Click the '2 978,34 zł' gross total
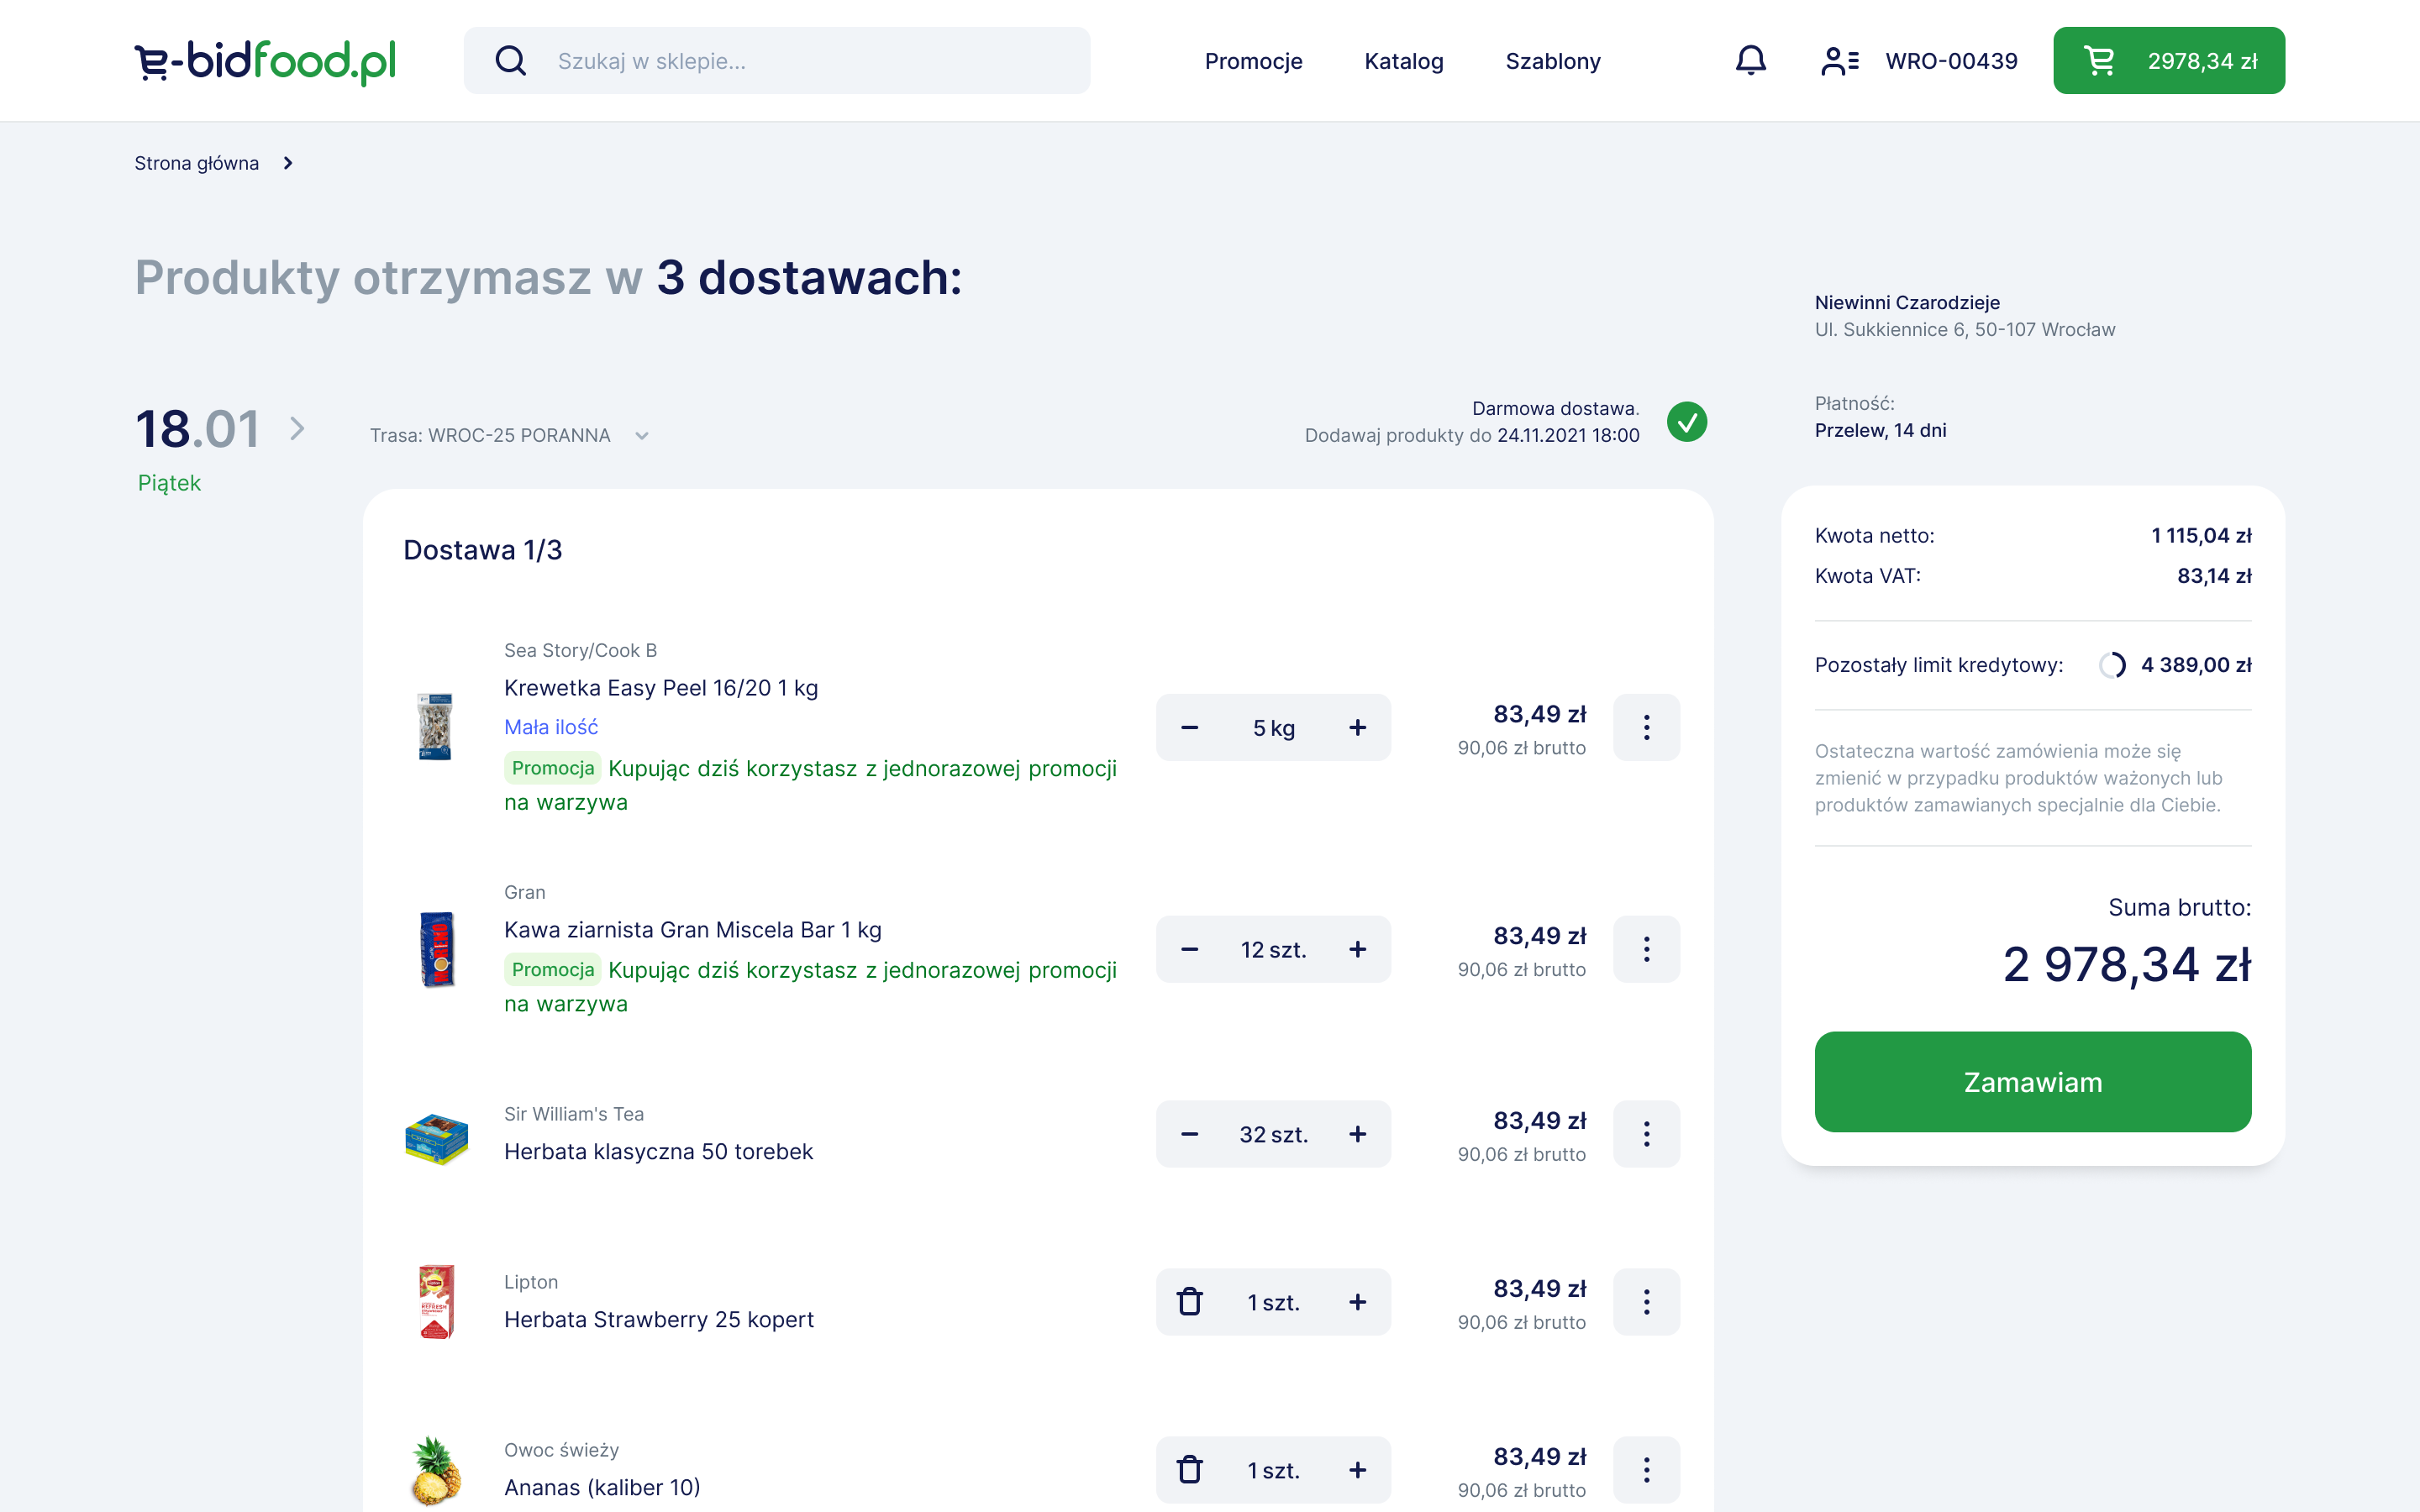This screenshot has width=2420, height=1512. click(2126, 964)
